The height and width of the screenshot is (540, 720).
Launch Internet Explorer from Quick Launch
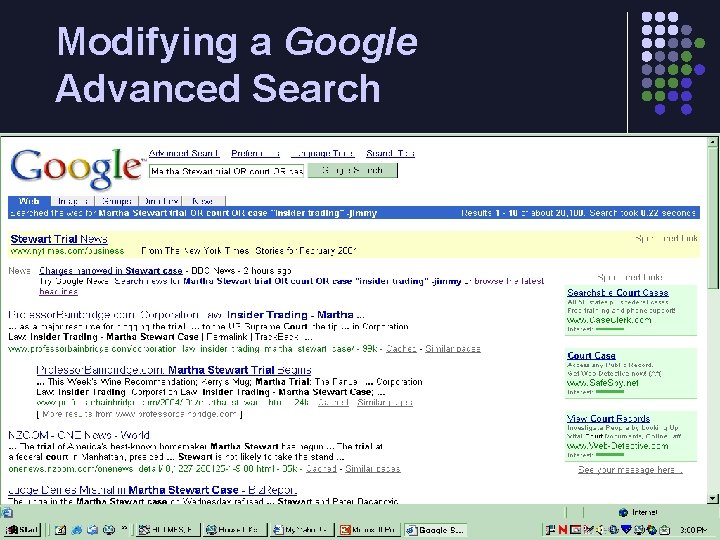click(x=77, y=529)
